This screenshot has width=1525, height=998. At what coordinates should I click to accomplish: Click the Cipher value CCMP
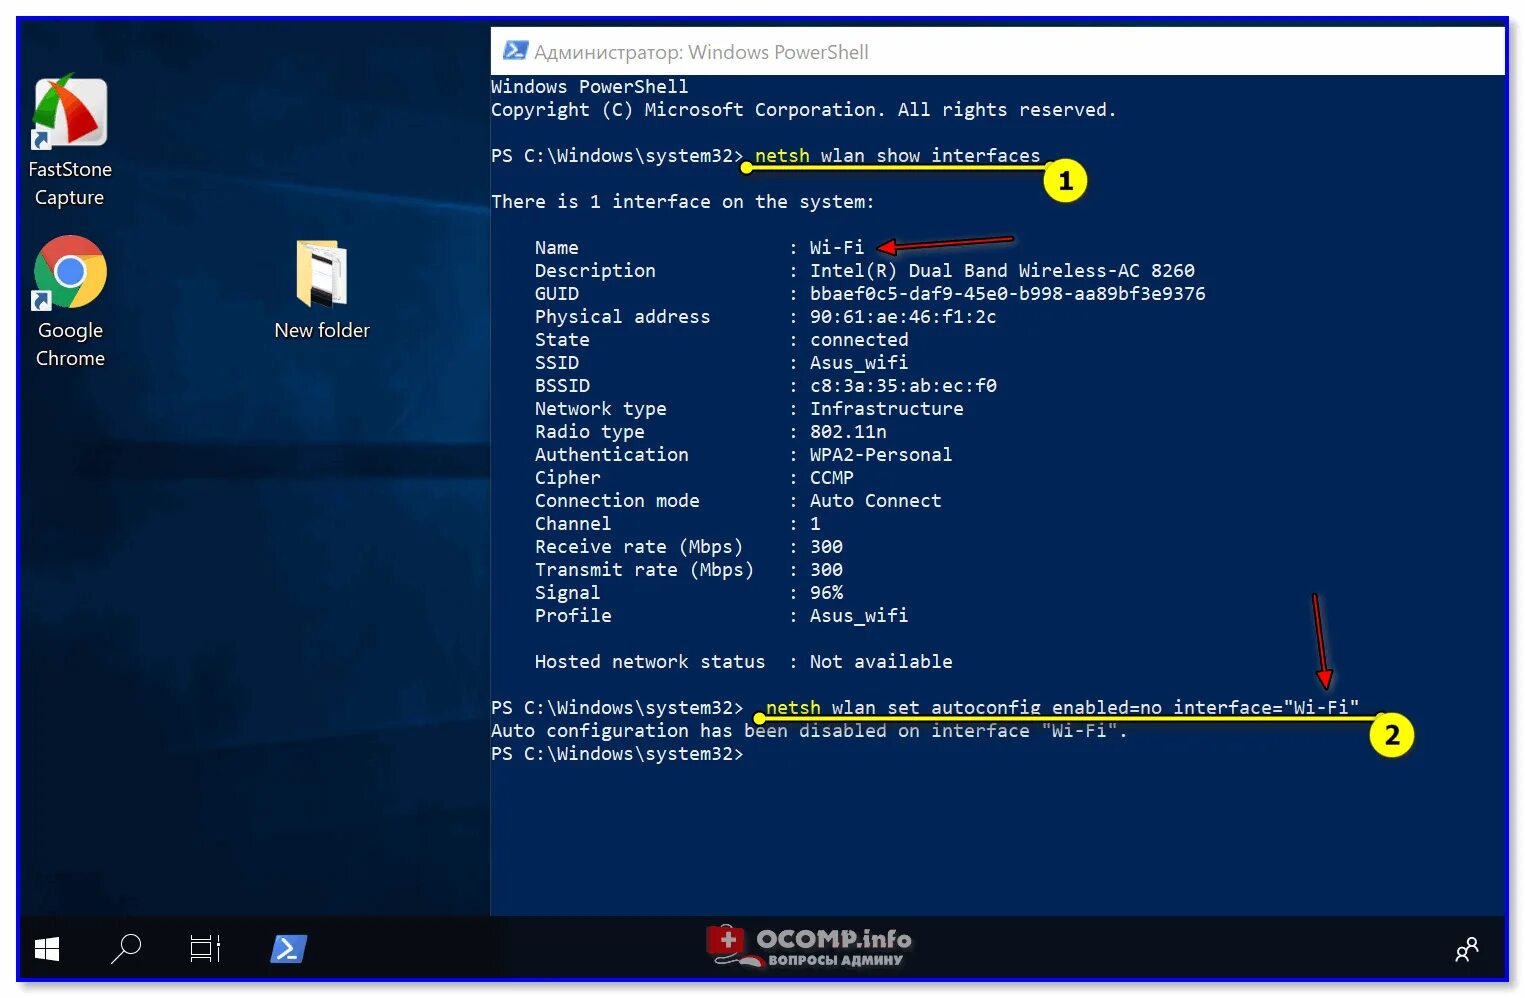[832, 477]
